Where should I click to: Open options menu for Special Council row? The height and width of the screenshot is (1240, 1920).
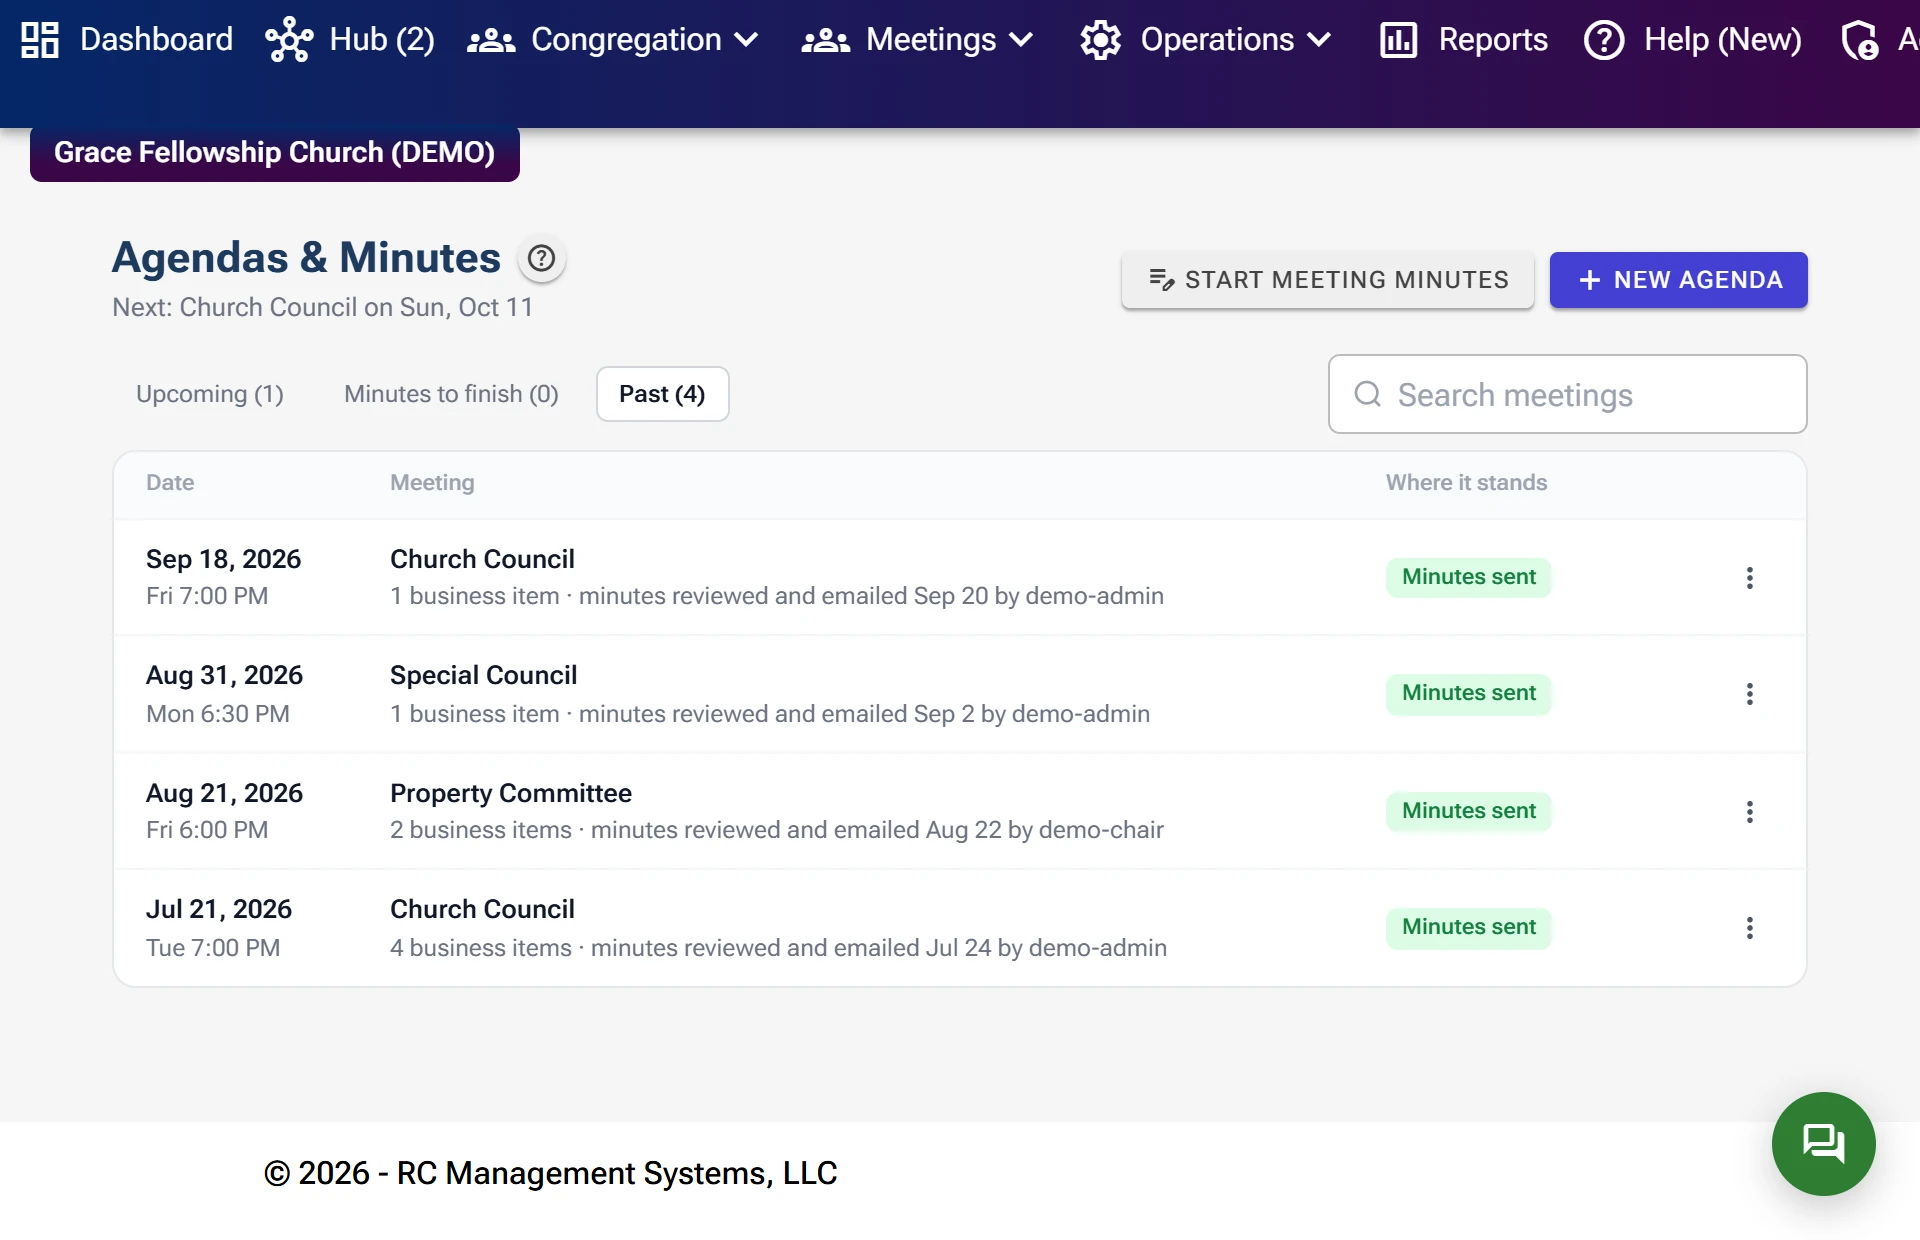coord(1749,694)
